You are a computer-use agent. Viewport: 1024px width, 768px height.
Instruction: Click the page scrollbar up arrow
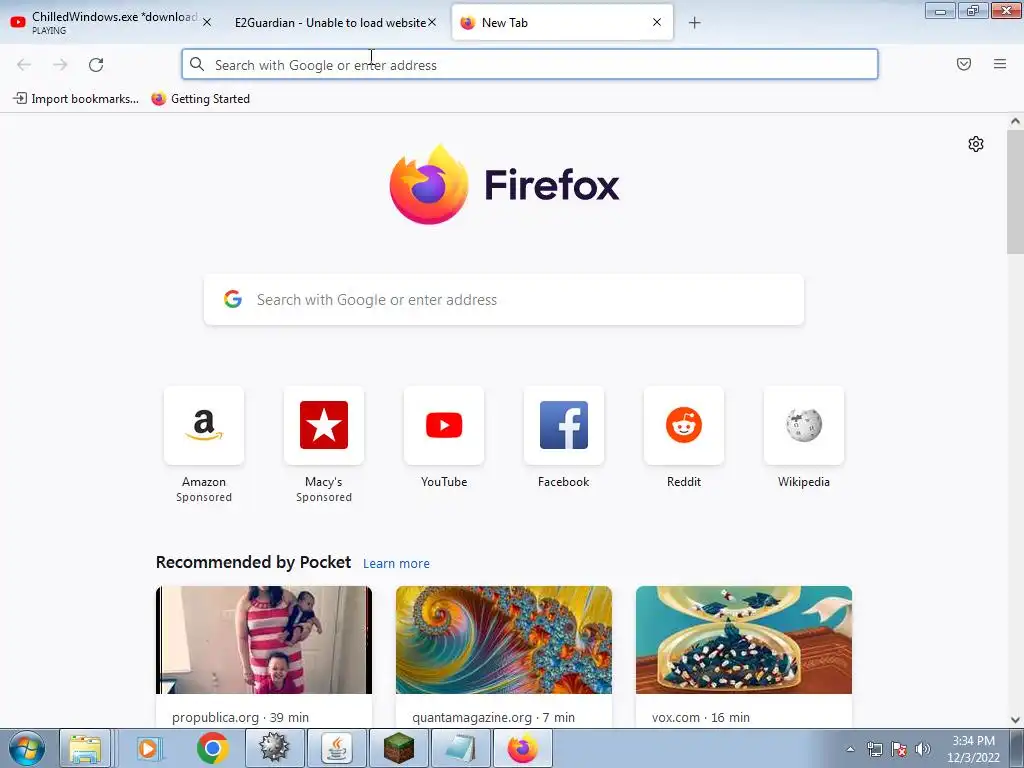[1015, 121]
